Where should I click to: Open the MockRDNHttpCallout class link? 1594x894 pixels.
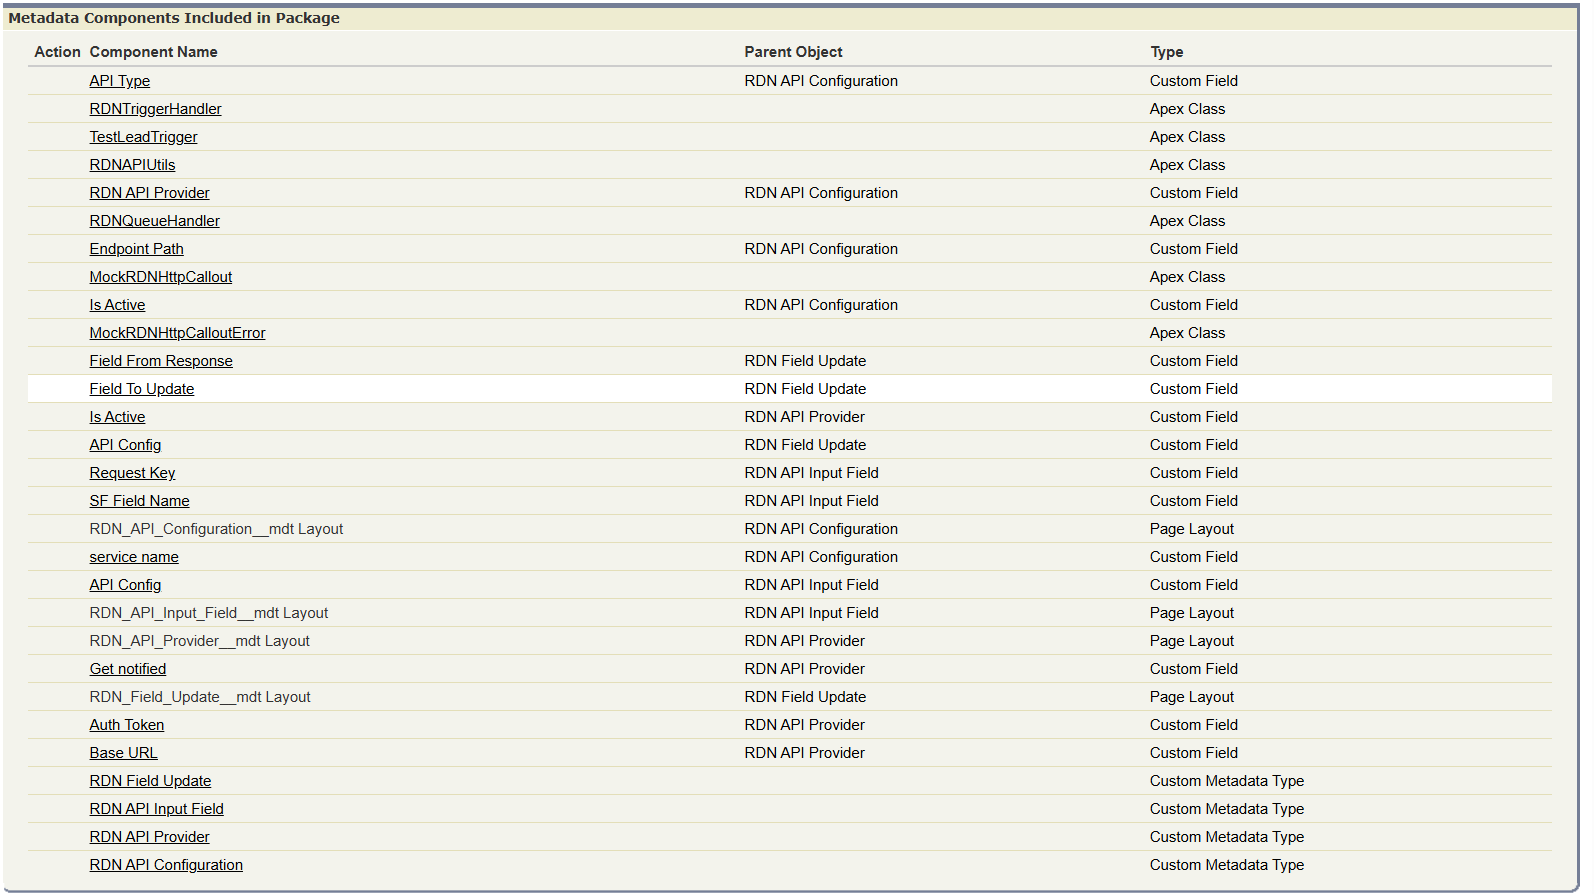tap(160, 277)
